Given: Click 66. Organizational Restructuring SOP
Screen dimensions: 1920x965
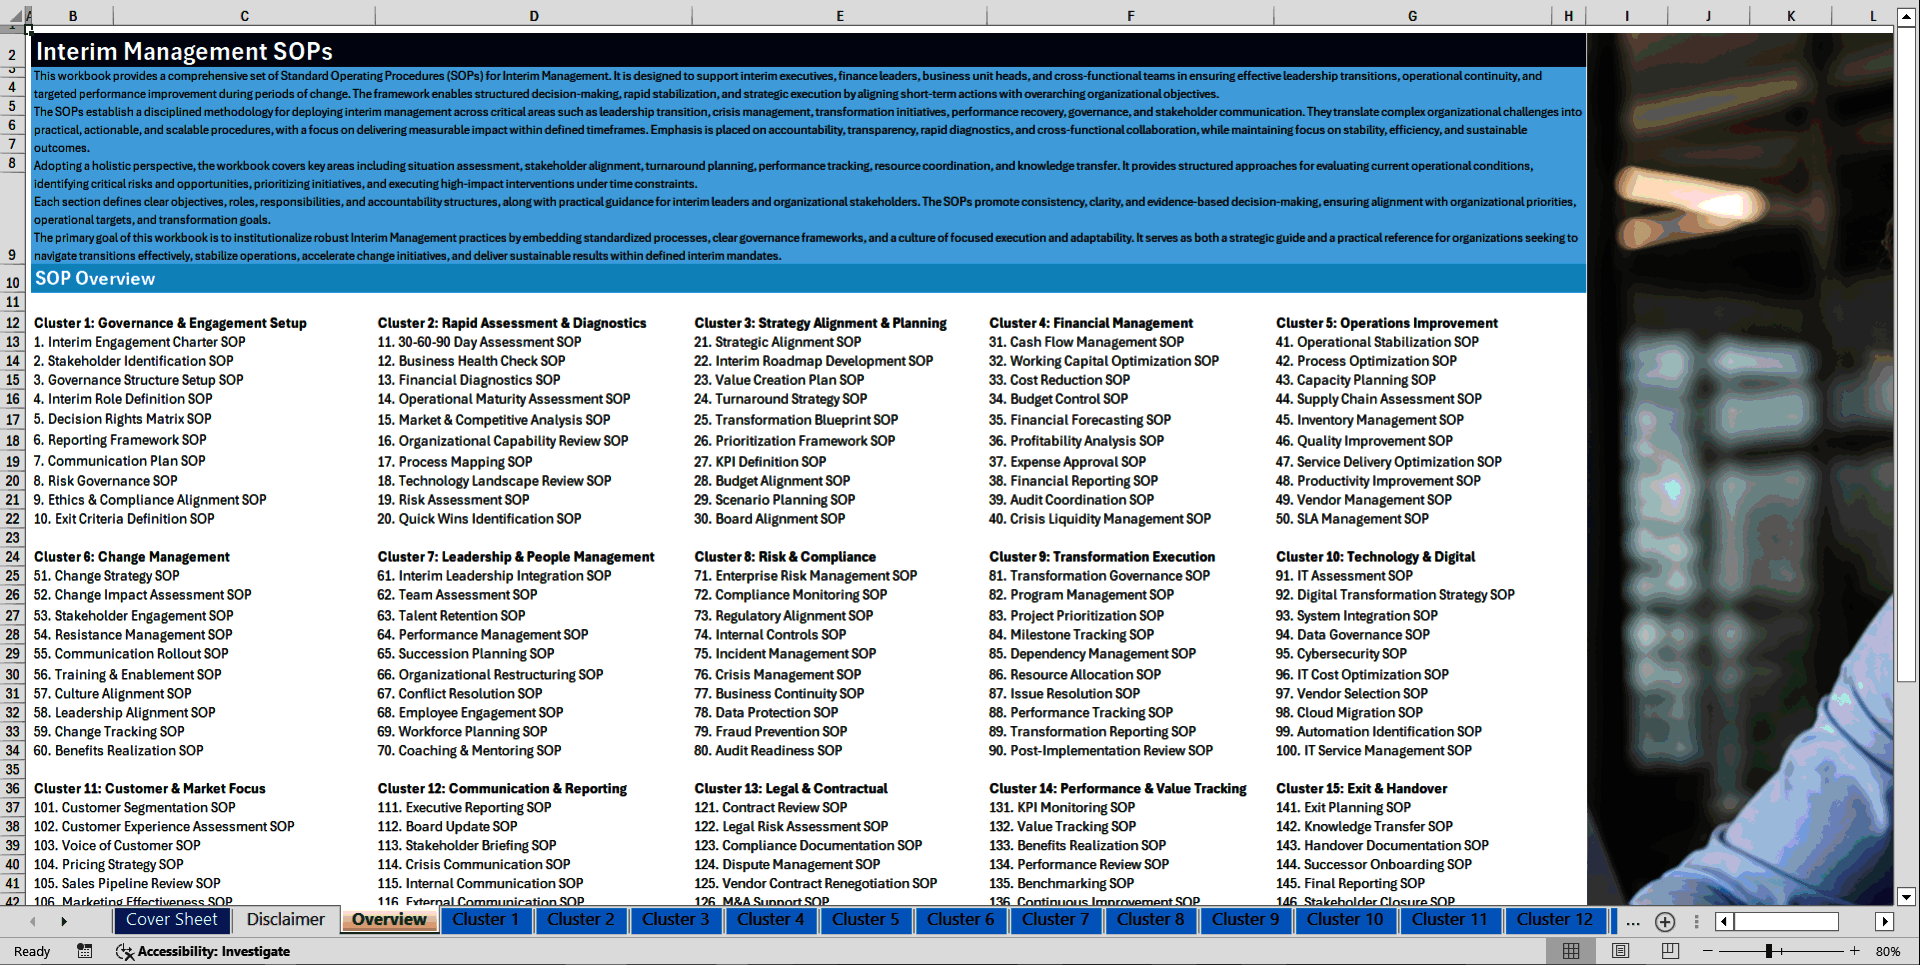Looking at the screenshot, I should pyautogui.click(x=490, y=675).
